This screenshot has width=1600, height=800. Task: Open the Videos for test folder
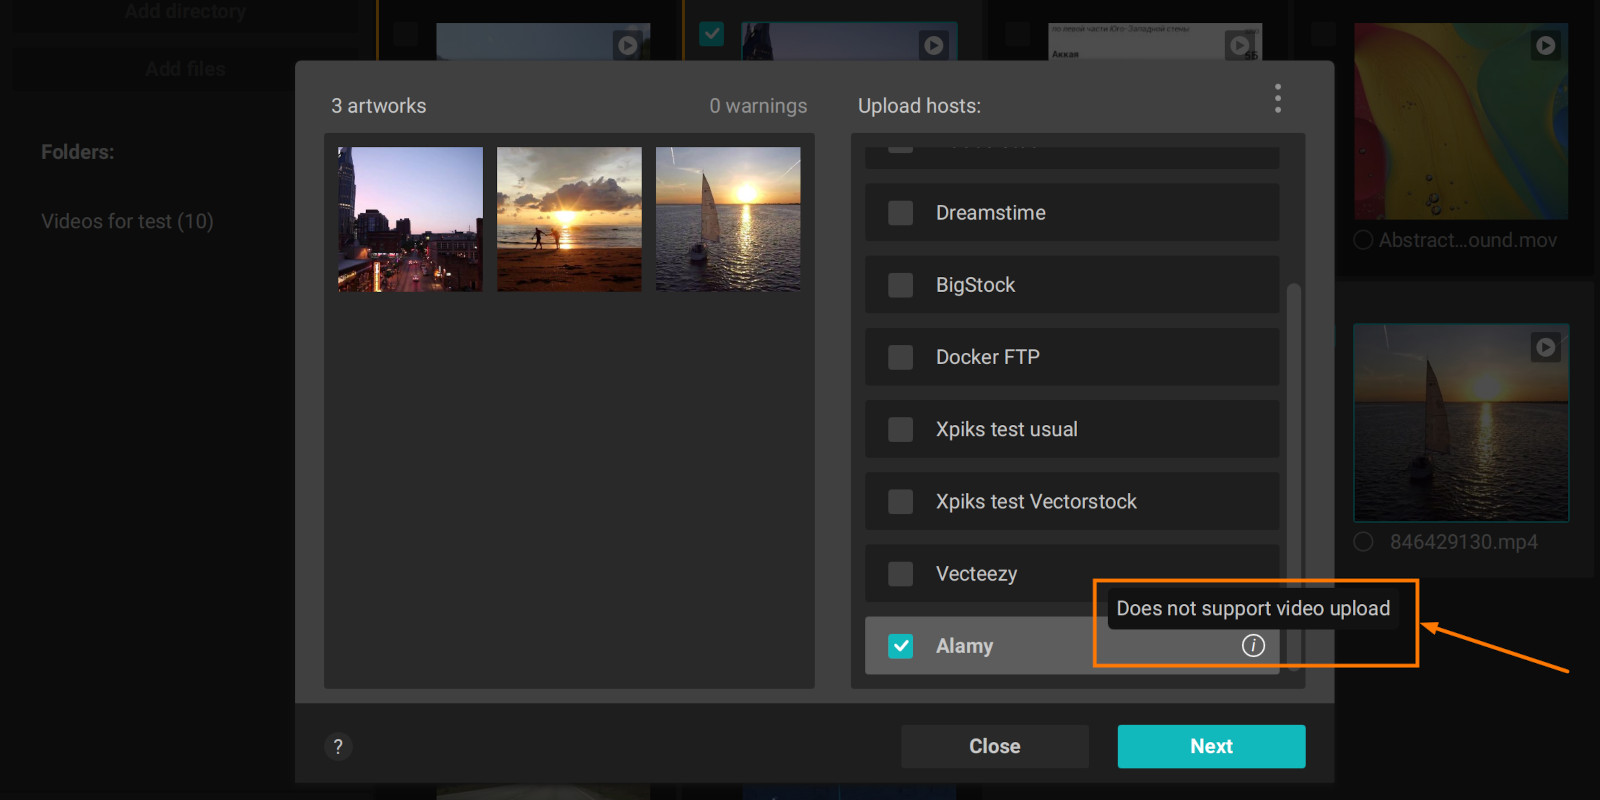127,221
